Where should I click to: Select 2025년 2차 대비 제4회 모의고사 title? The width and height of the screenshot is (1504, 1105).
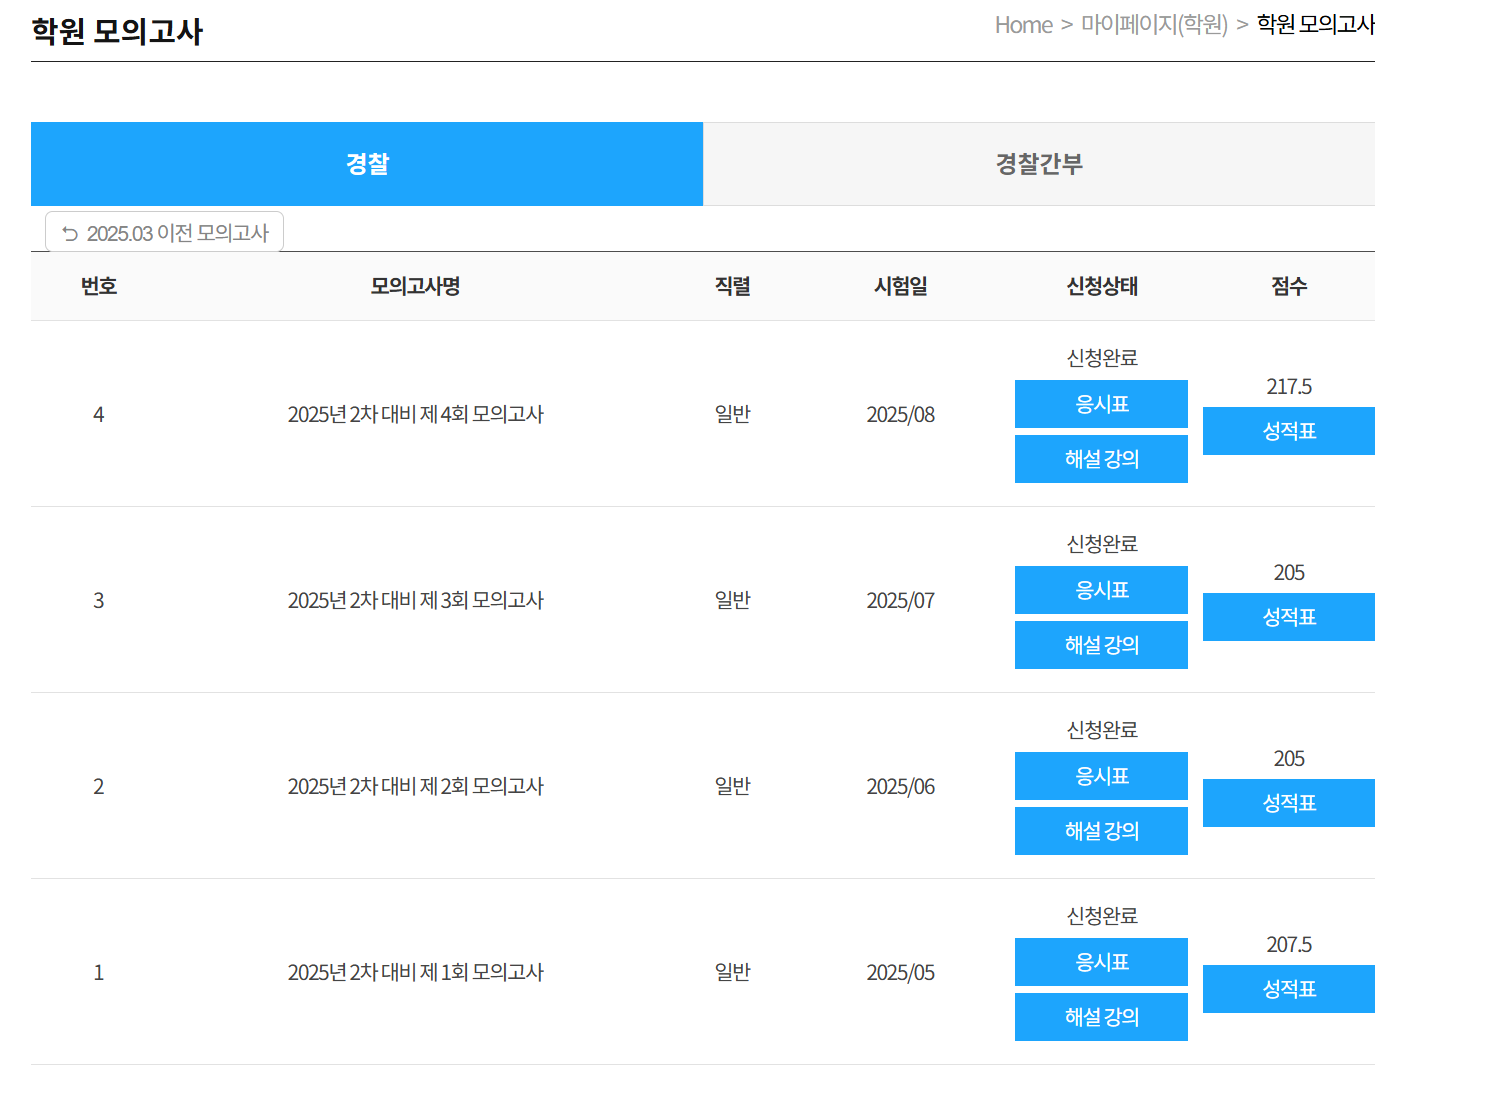click(415, 414)
